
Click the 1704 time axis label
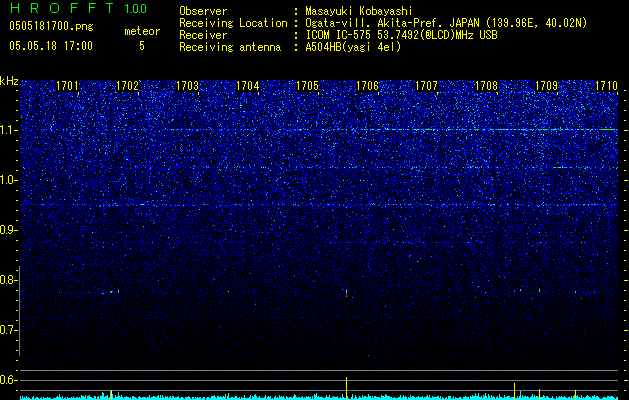coord(248,86)
